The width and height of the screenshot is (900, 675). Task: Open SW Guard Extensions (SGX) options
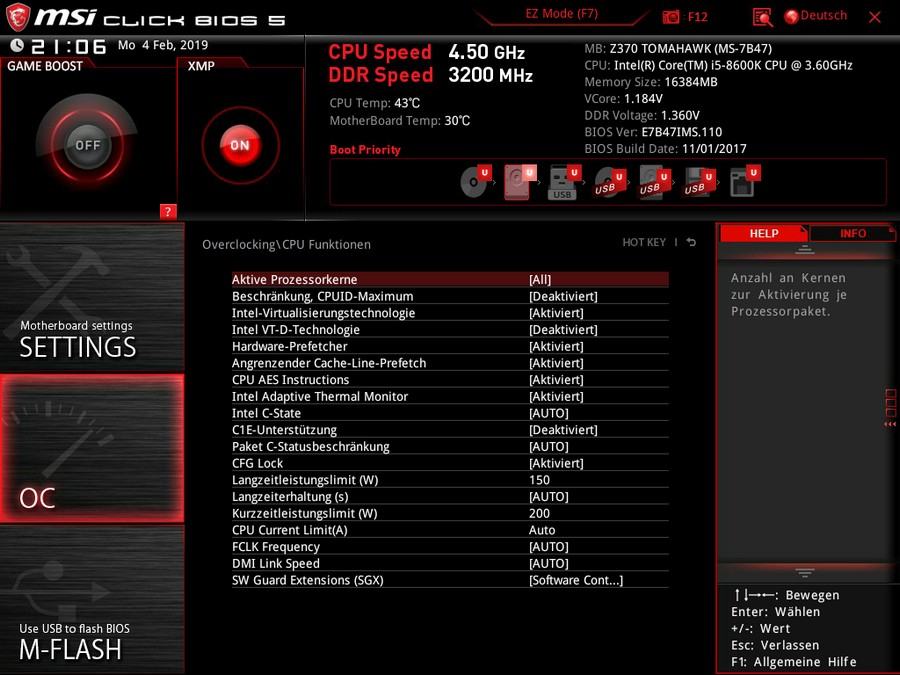[x=450, y=580]
